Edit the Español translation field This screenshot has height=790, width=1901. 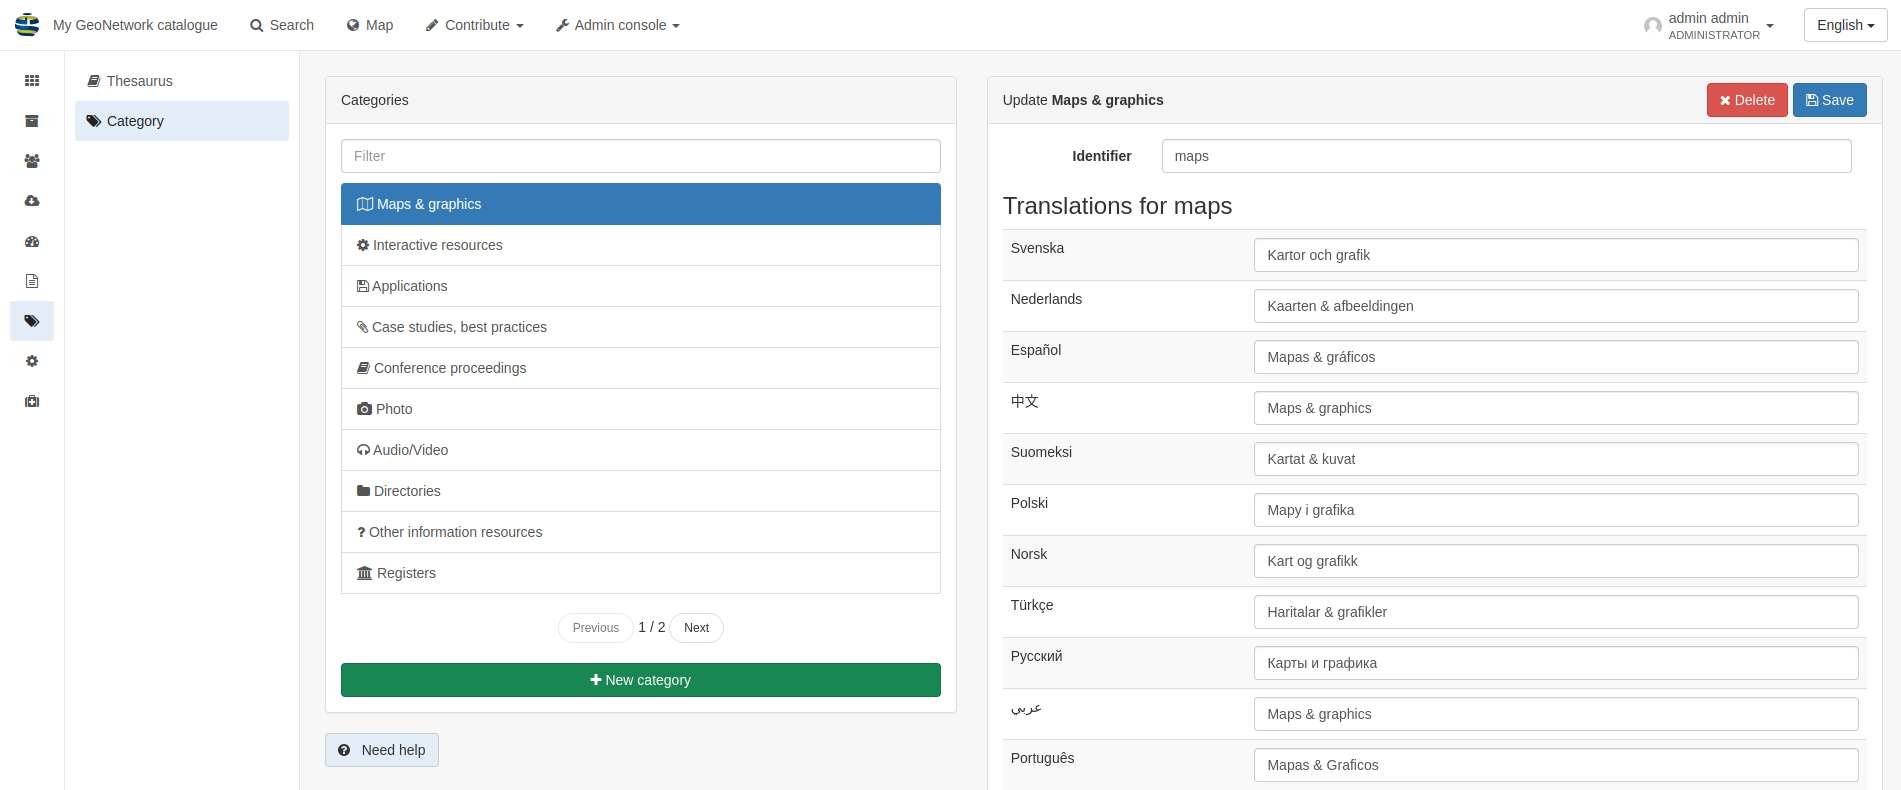point(1556,357)
